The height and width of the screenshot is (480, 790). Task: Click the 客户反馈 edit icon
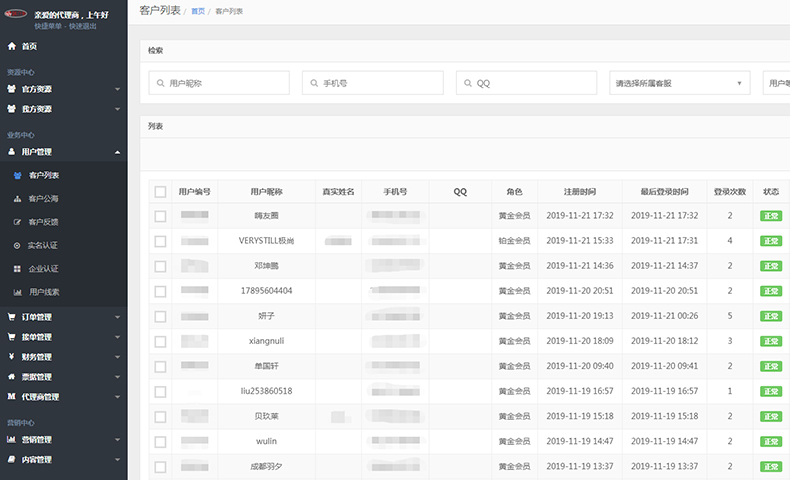pos(18,222)
